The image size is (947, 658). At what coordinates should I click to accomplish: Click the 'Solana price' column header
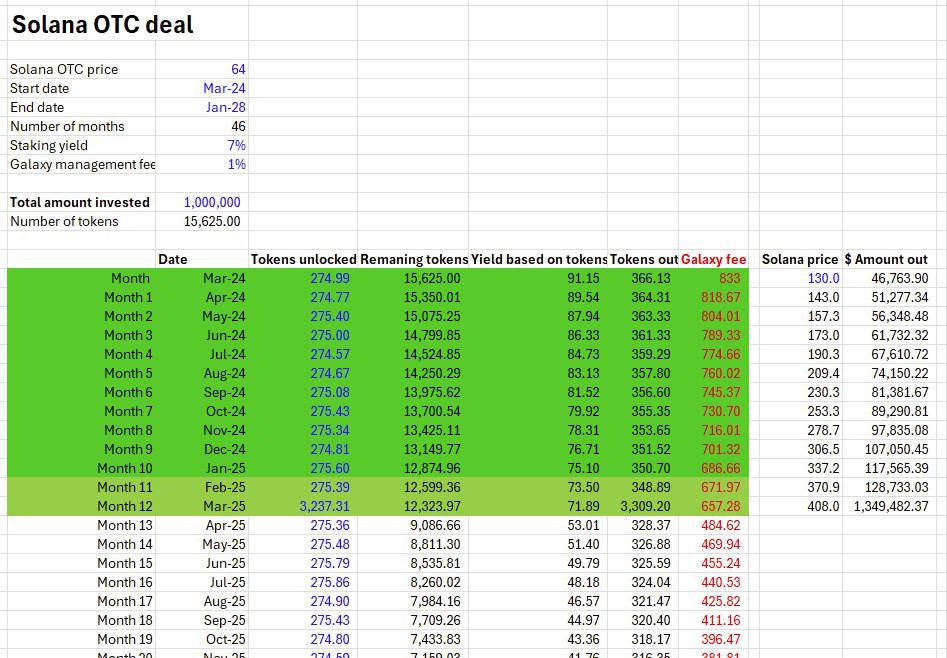click(x=800, y=259)
